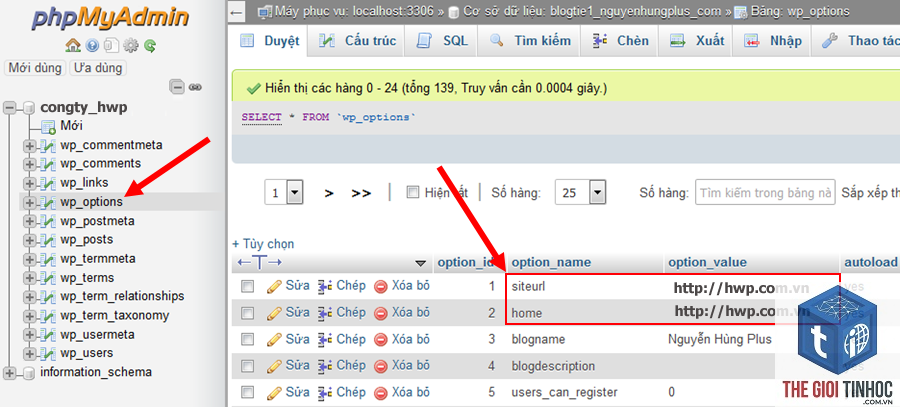
Task: Click the + Tùy chọn link
Action: (x=263, y=244)
